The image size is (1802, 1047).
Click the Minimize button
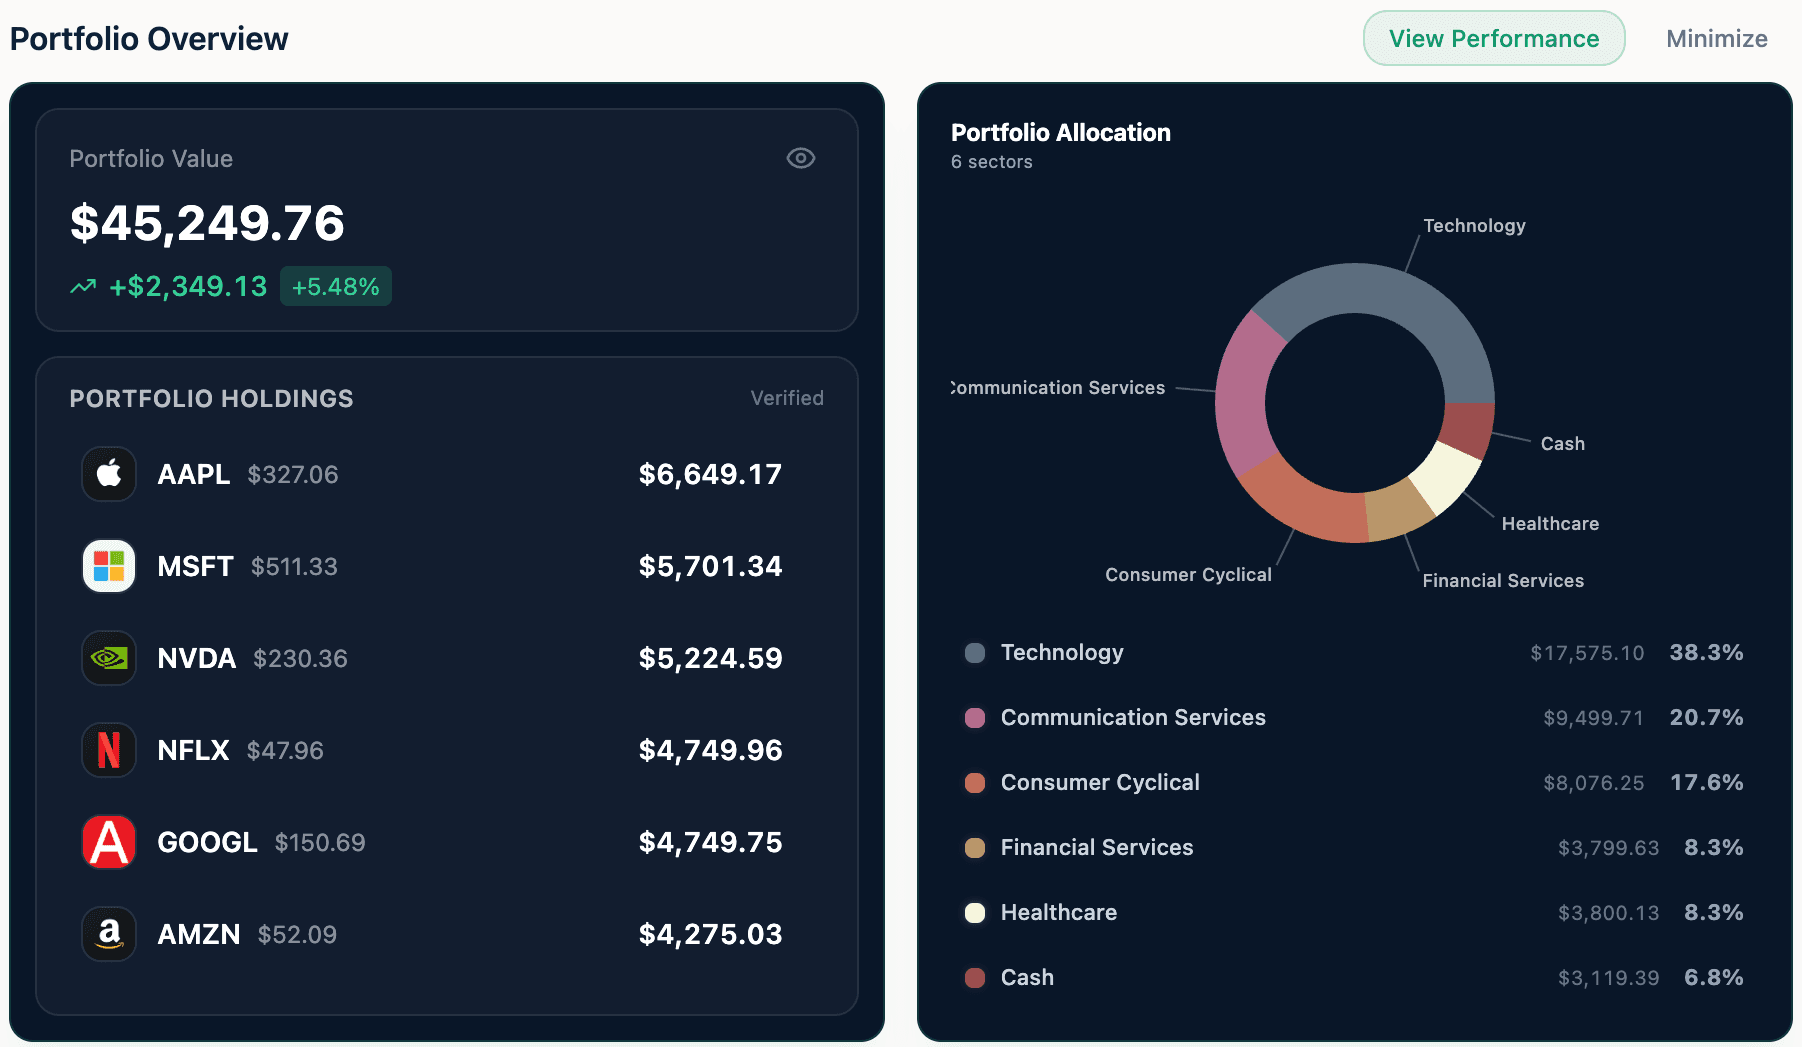[x=1717, y=38]
